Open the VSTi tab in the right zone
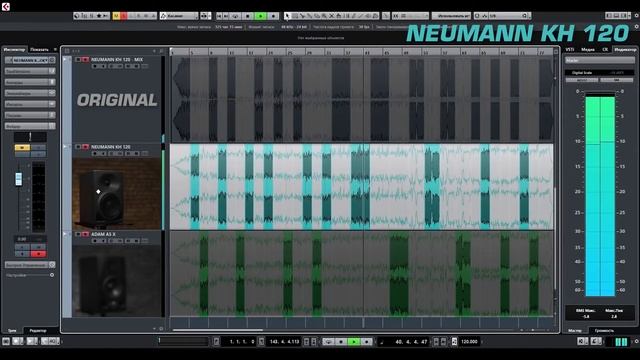Screen dimensions: 640x360 click(570, 49)
